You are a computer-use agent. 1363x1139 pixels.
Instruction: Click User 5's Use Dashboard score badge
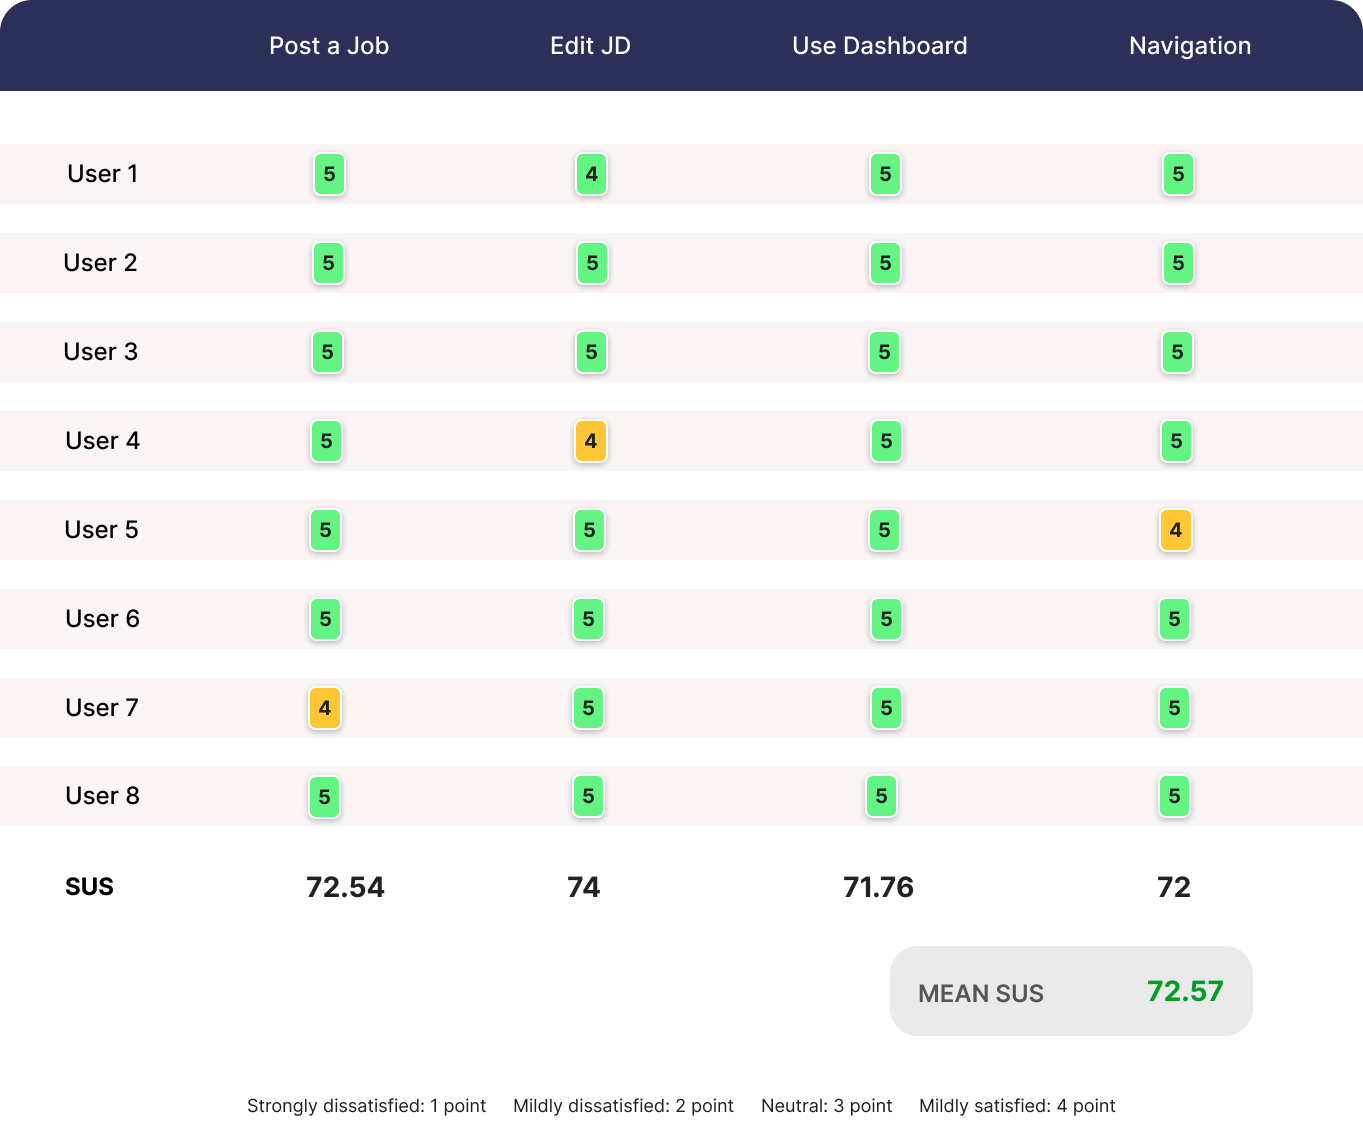point(884,530)
